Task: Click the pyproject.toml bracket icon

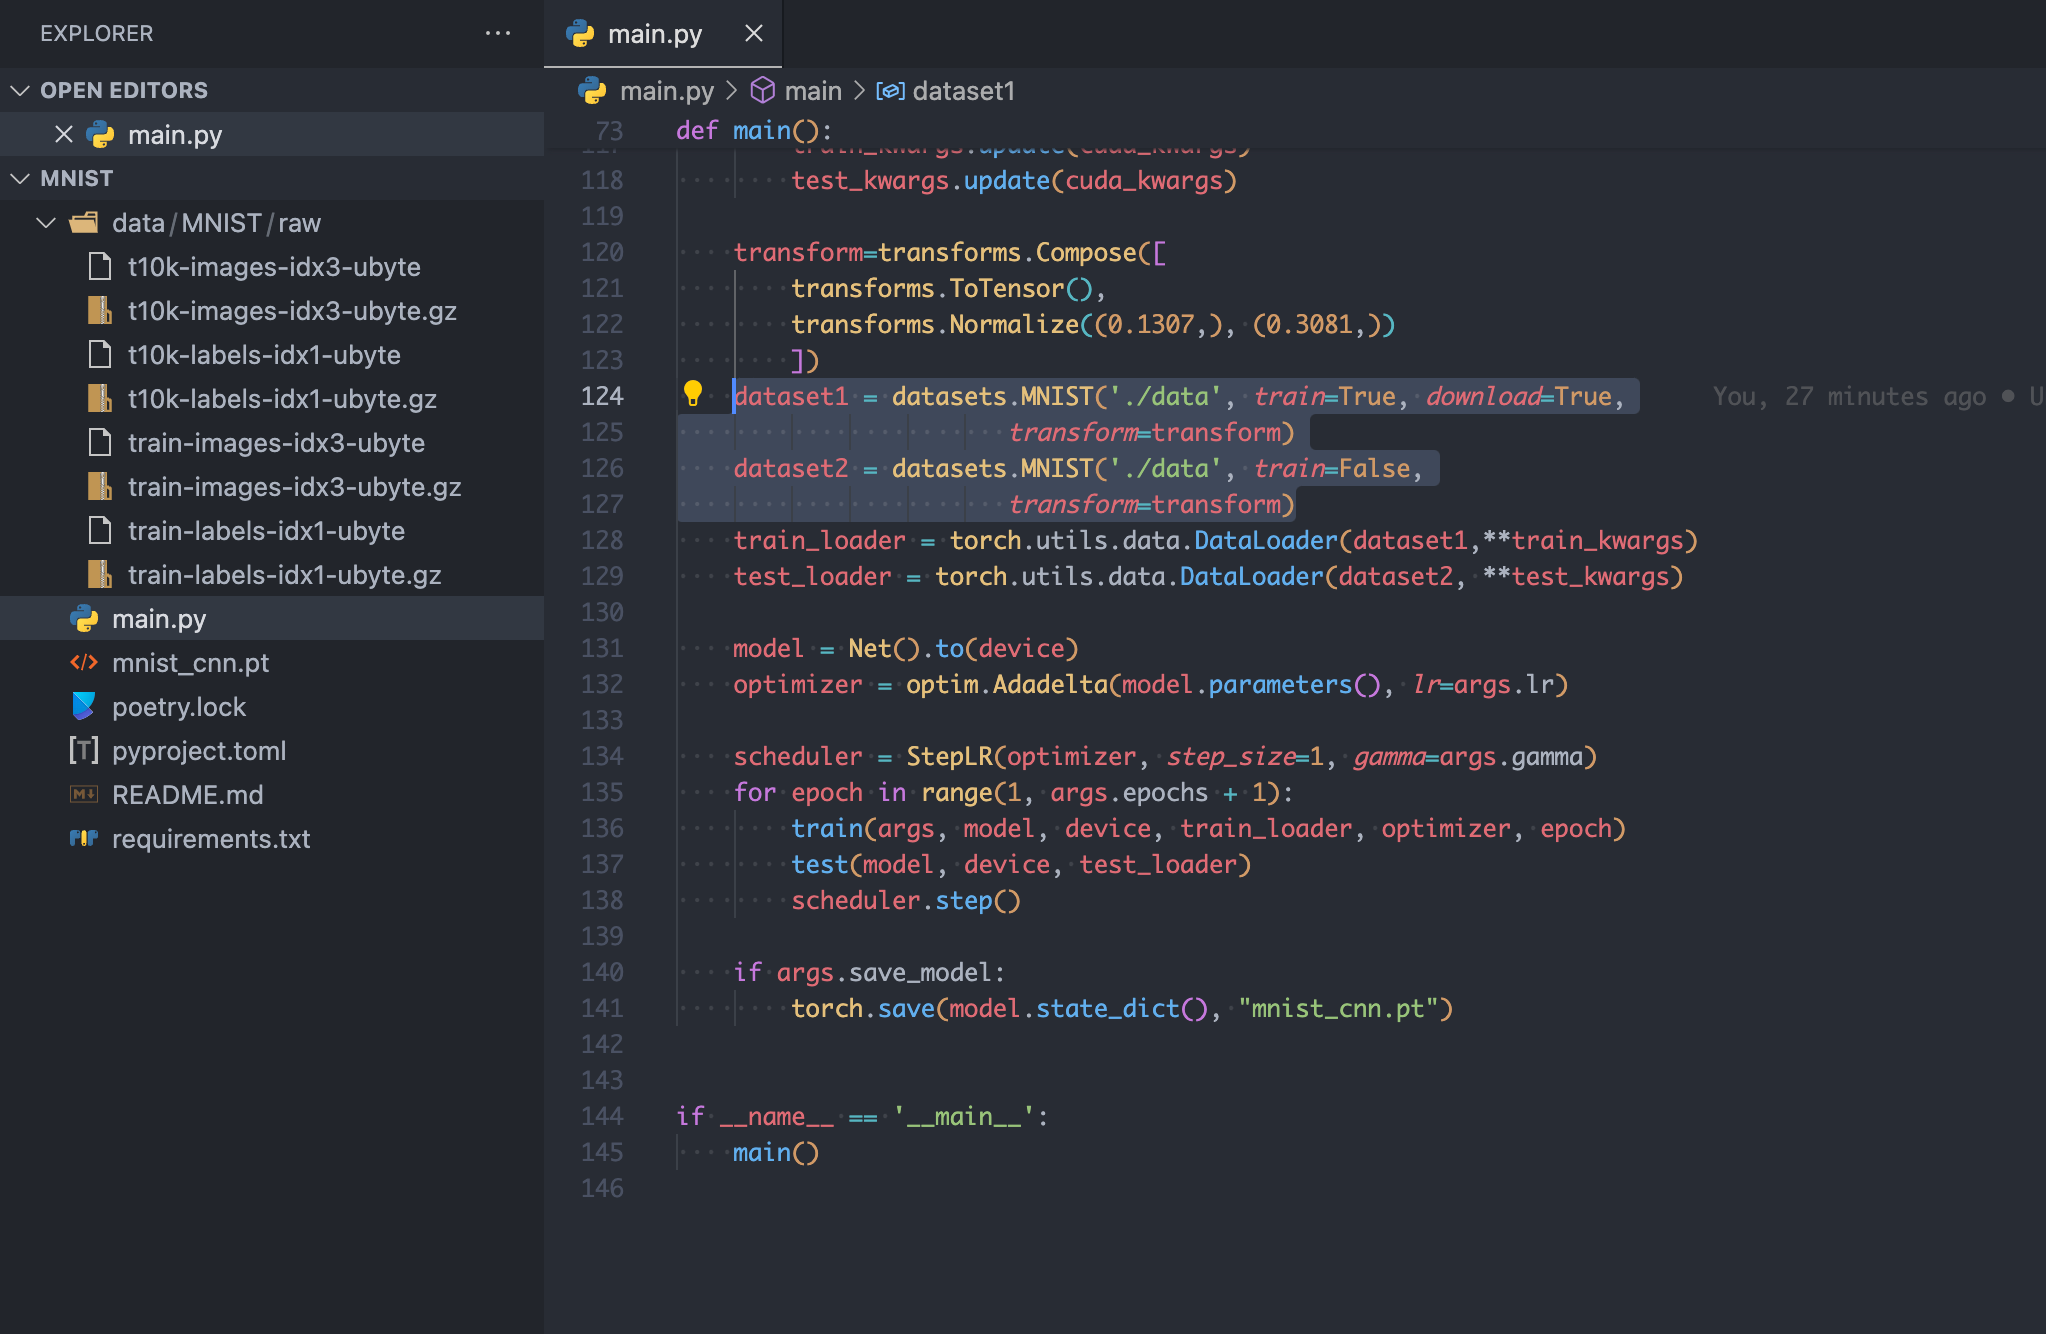Action: tap(84, 750)
